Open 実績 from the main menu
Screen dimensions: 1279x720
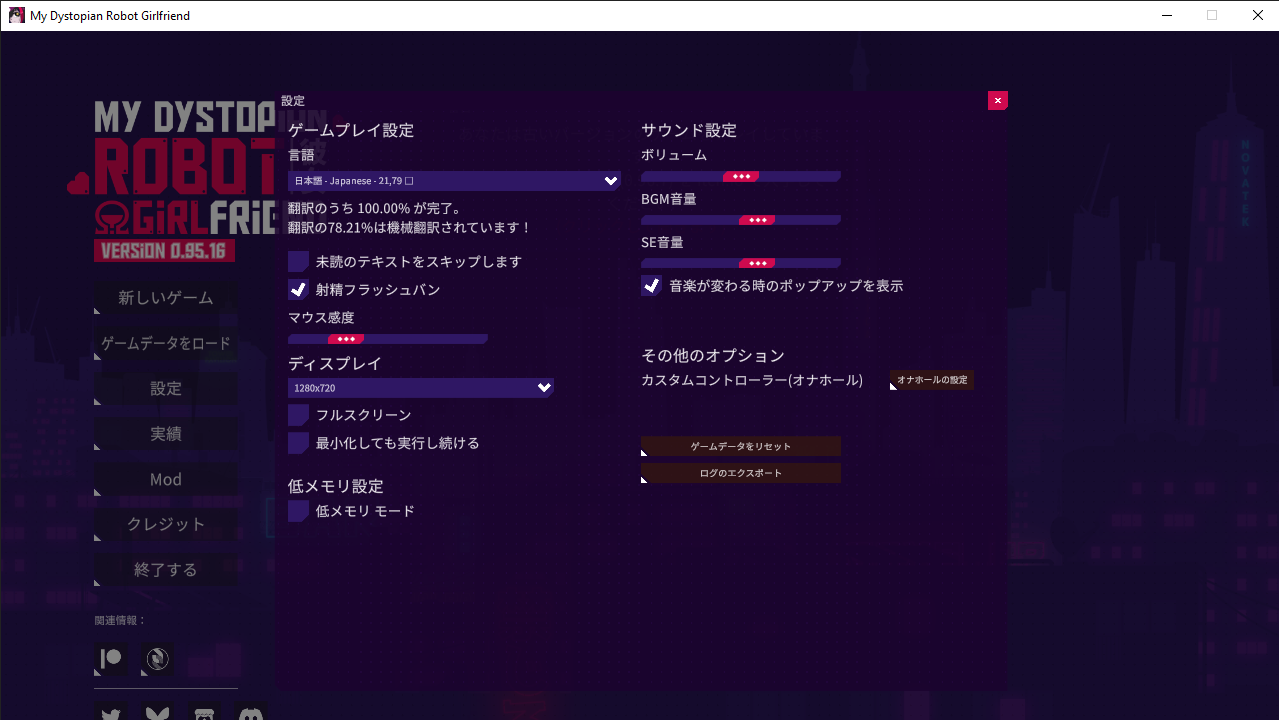(166, 434)
